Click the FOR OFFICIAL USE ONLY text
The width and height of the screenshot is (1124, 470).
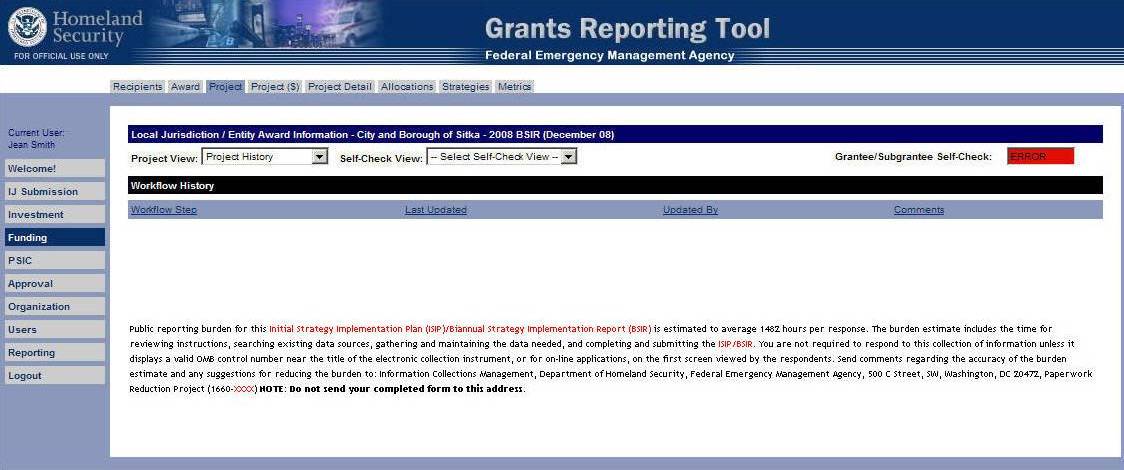(61, 56)
